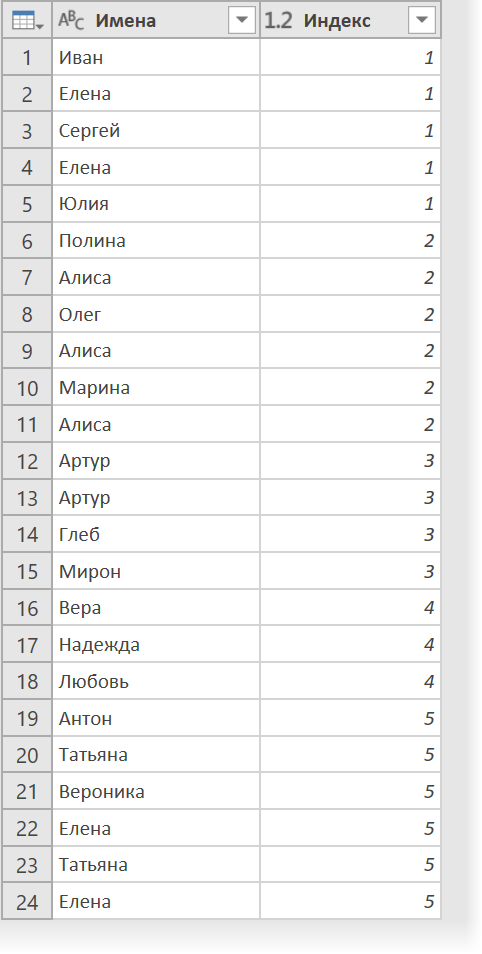The width and height of the screenshot is (482, 954).
Task: Select the Имена column header
Action: (156, 21)
